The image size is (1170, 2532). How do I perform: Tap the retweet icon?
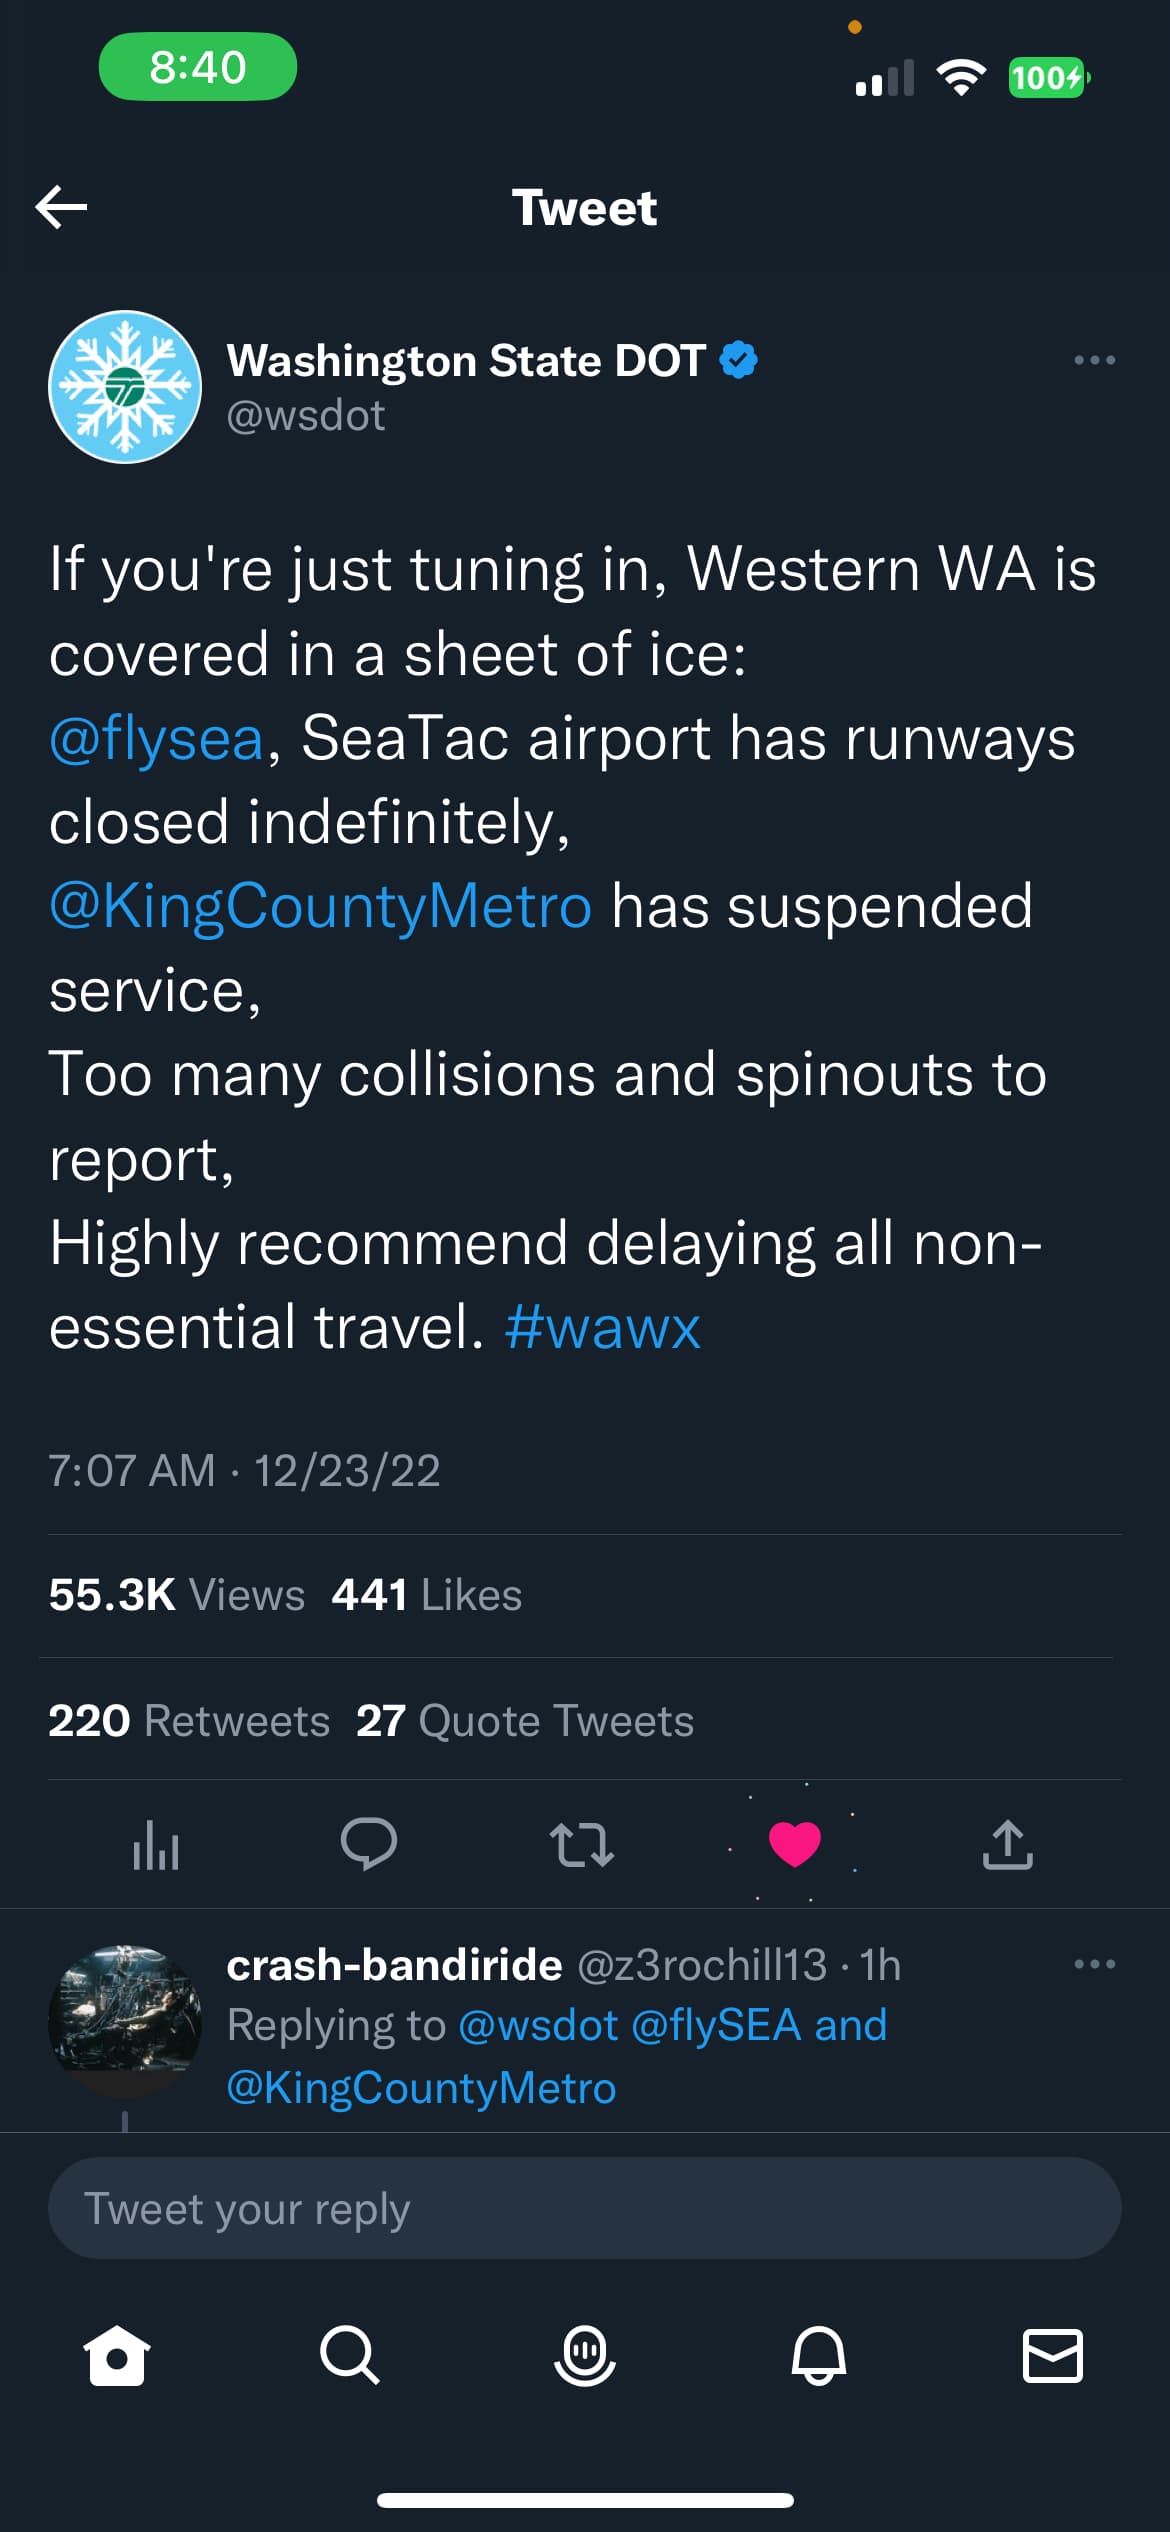[581, 1845]
